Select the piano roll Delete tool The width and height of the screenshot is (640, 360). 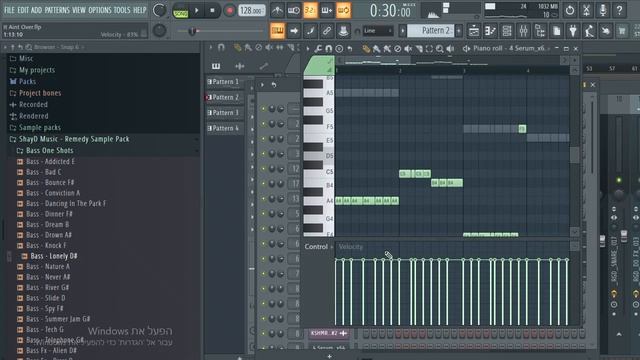click(398, 49)
